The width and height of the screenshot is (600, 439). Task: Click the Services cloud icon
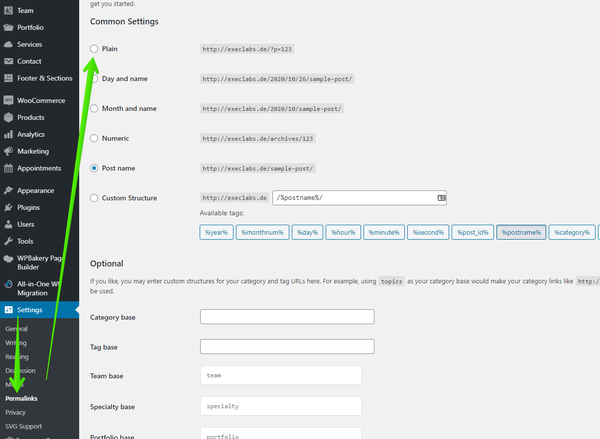(x=8, y=44)
